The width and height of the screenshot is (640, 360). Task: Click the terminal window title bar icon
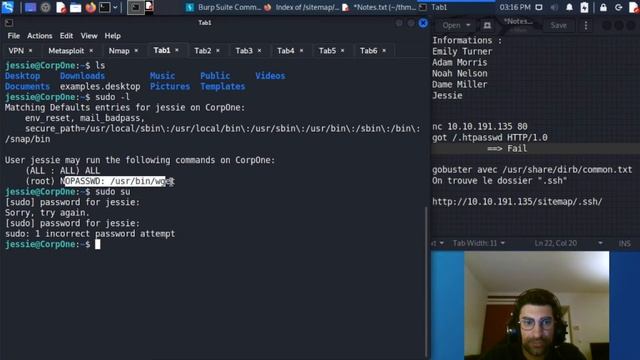(x=9, y=23)
